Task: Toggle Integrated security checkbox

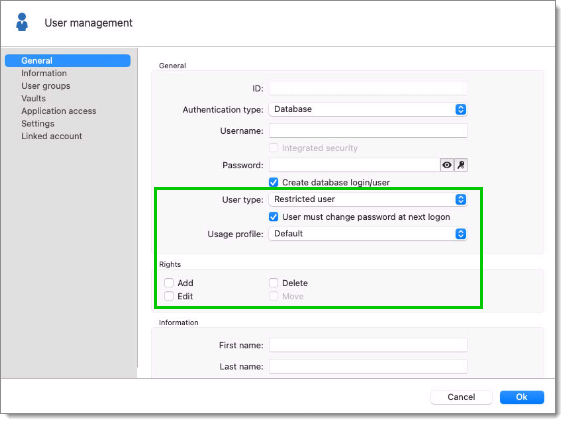Action: [273, 148]
